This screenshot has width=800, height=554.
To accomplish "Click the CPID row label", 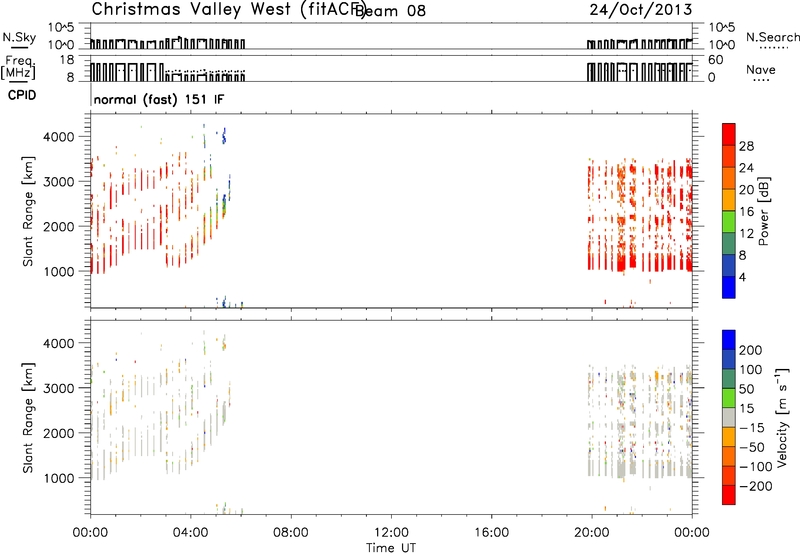I will 22,95.
